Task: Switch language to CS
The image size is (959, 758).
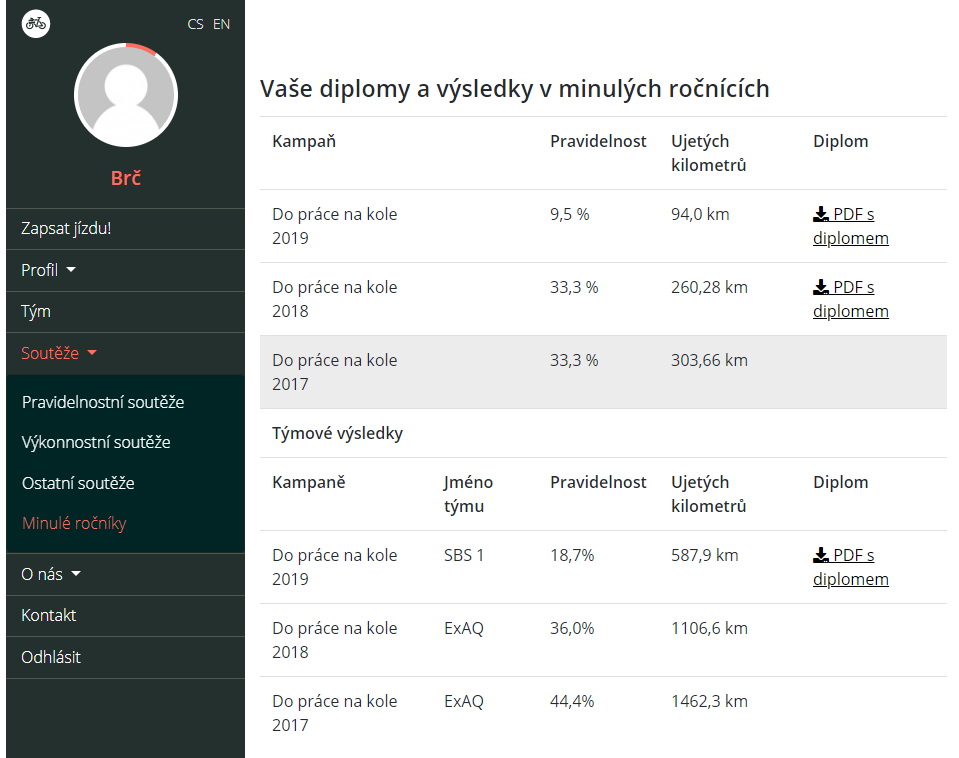Action: 195,24
